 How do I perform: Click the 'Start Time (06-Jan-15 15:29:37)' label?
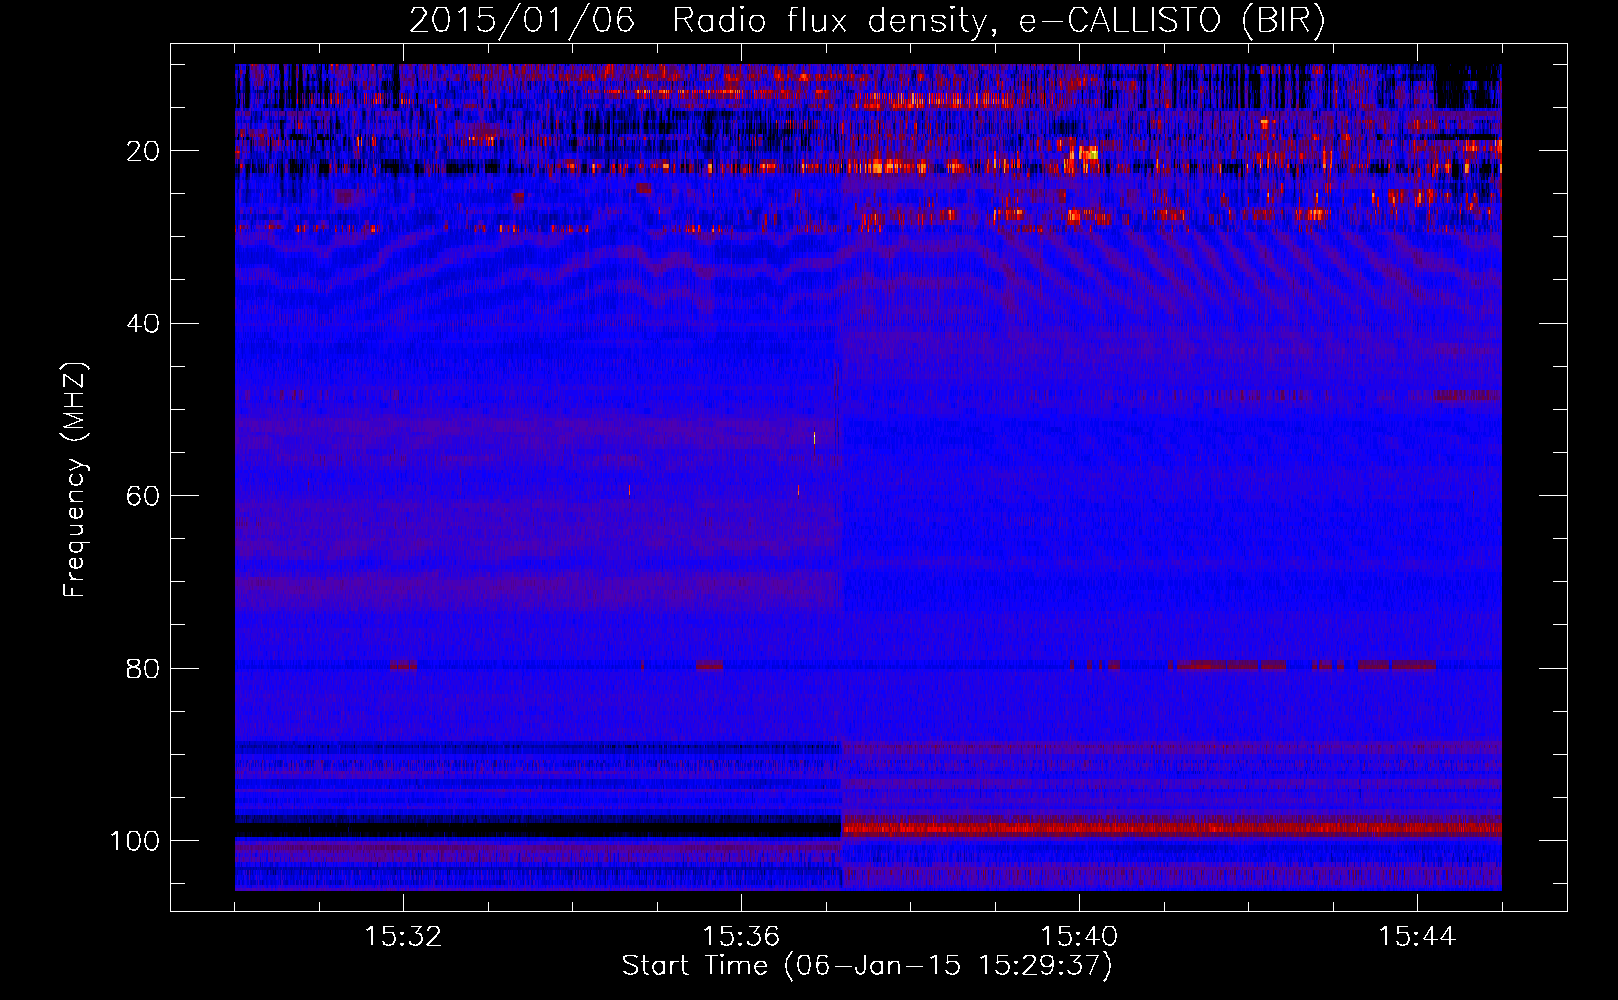(867, 966)
